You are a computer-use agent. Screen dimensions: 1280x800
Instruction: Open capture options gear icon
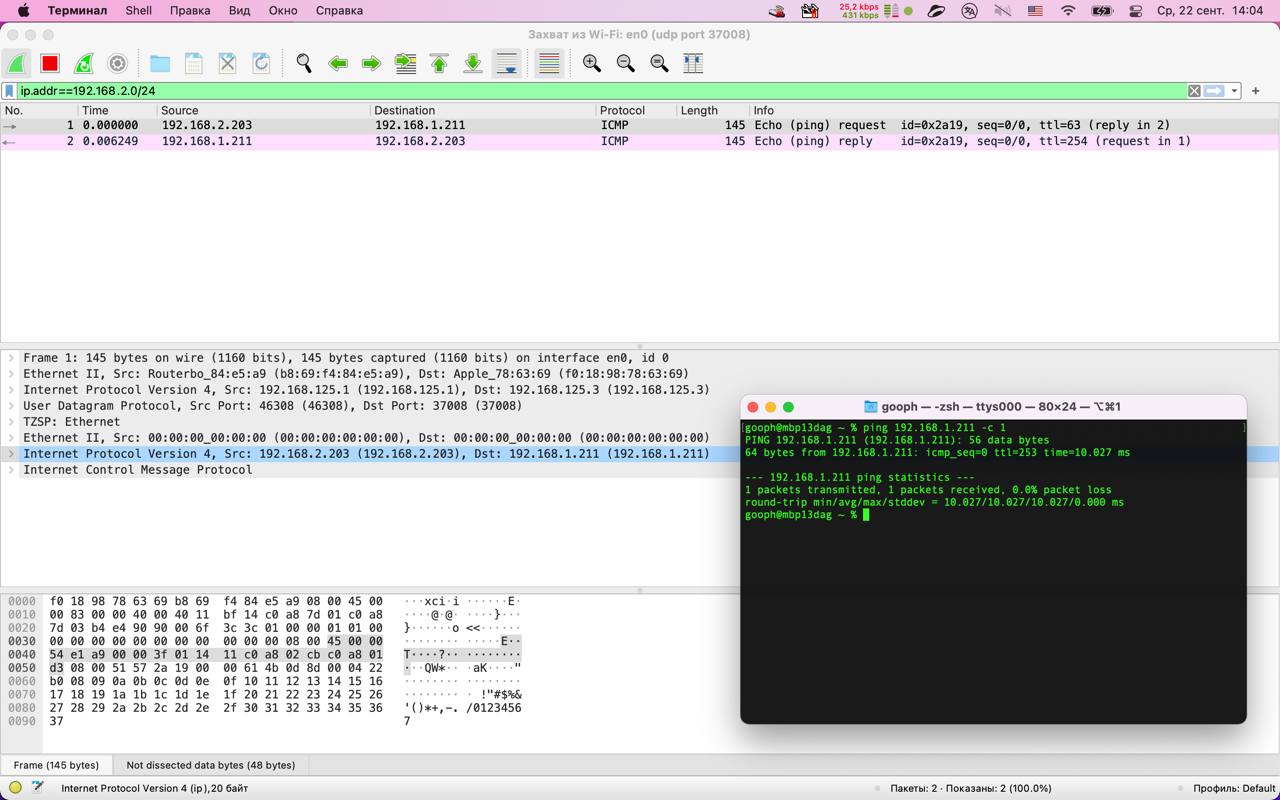pos(117,63)
